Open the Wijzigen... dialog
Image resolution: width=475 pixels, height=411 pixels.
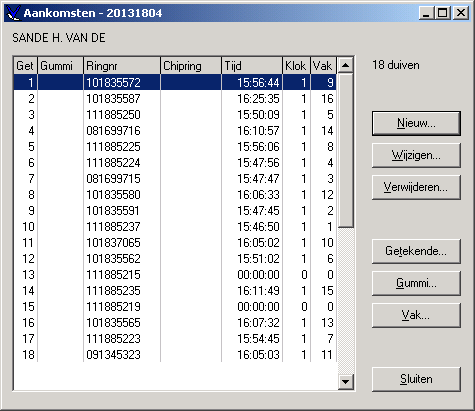point(416,155)
